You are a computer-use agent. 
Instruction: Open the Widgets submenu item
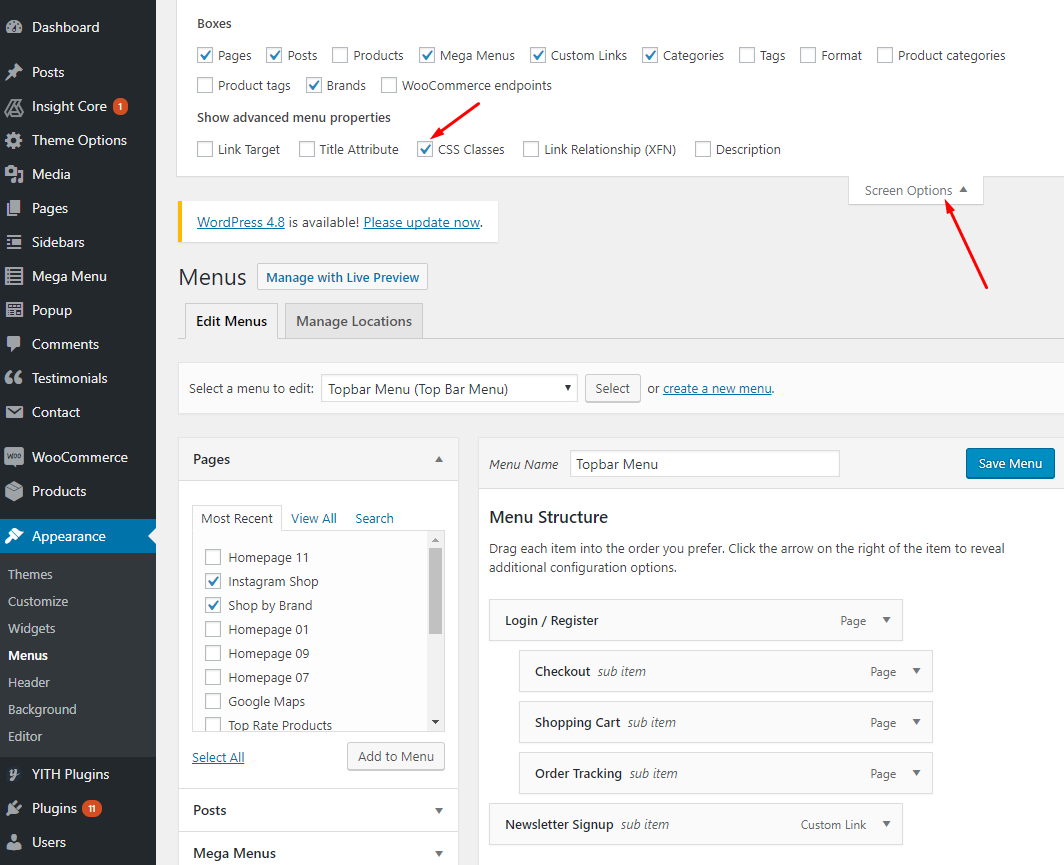pyautogui.click(x=32, y=628)
